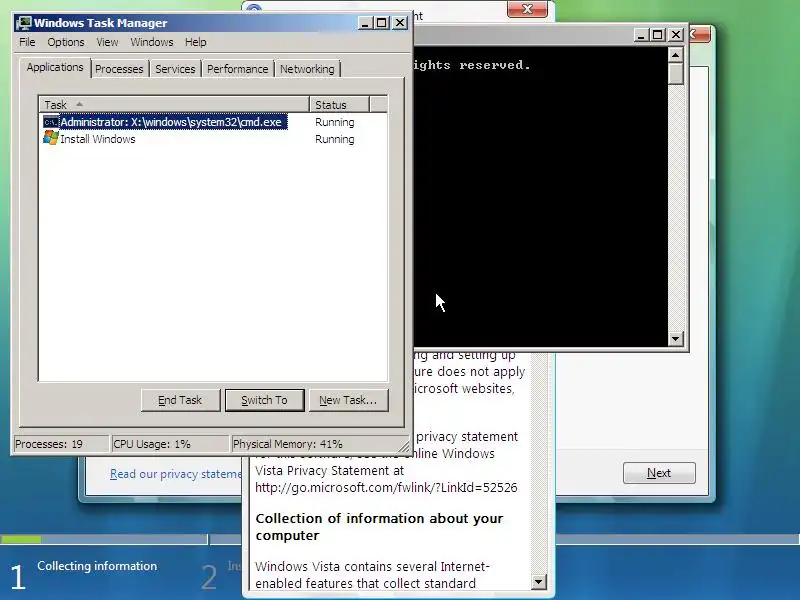
Task: Switch to the Services tab
Action: [x=175, y=69]
